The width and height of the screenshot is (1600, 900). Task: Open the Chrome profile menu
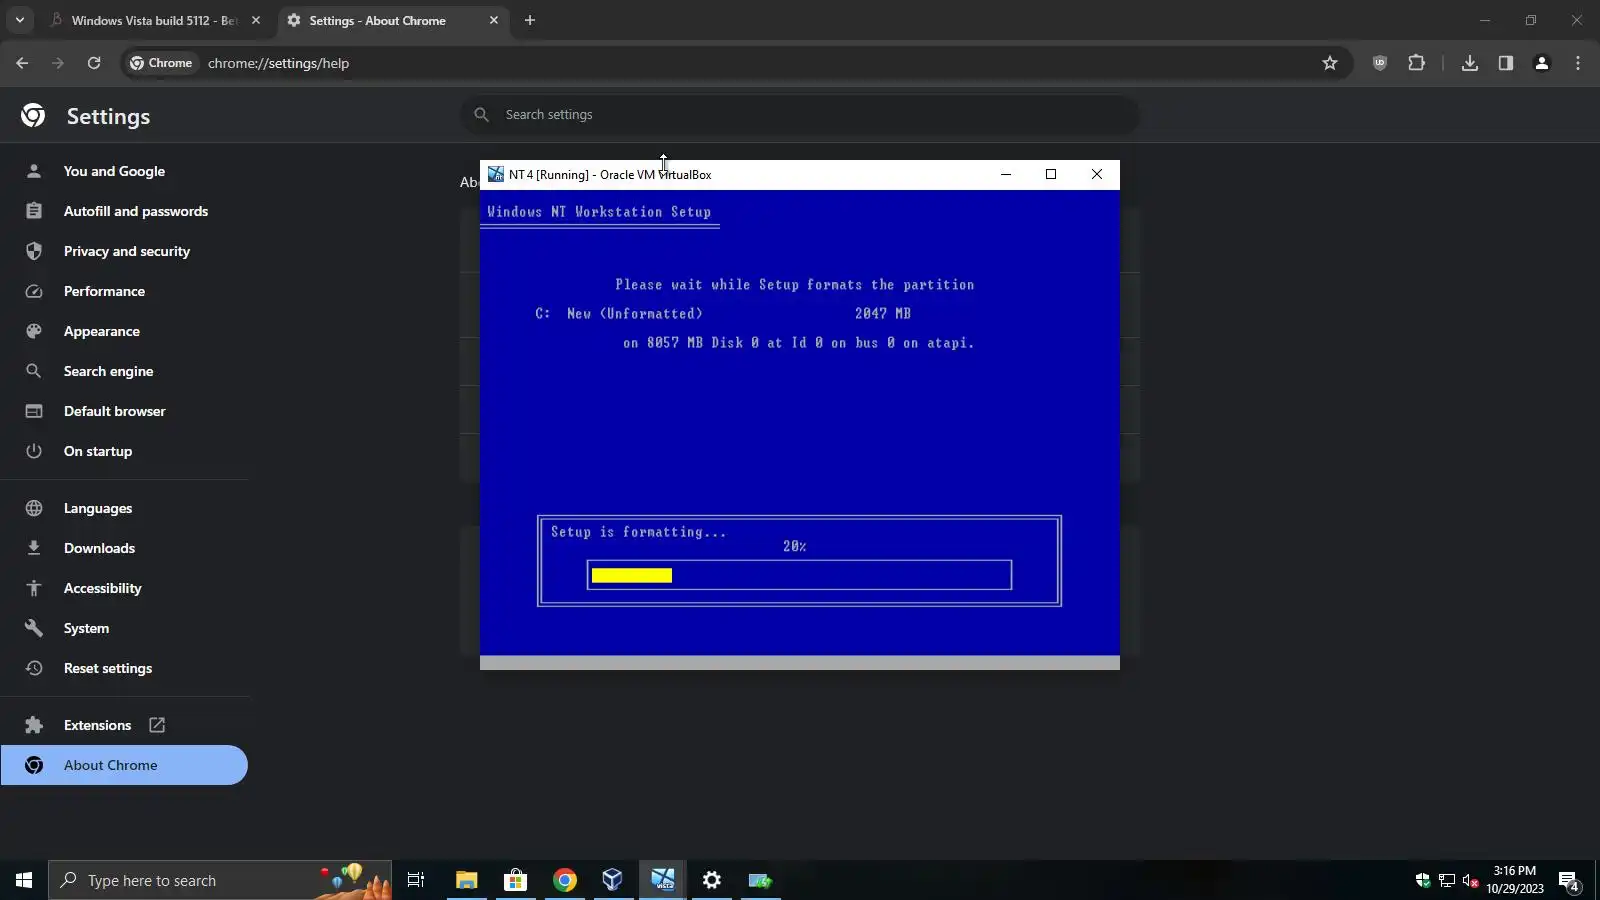pyautogui.click(x=1542, y=63)
